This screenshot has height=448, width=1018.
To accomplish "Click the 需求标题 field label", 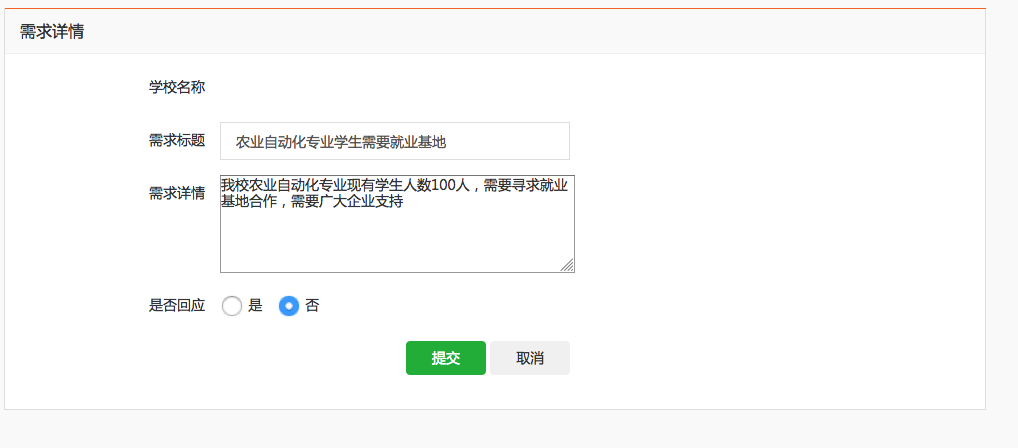I will pos(177,141).
